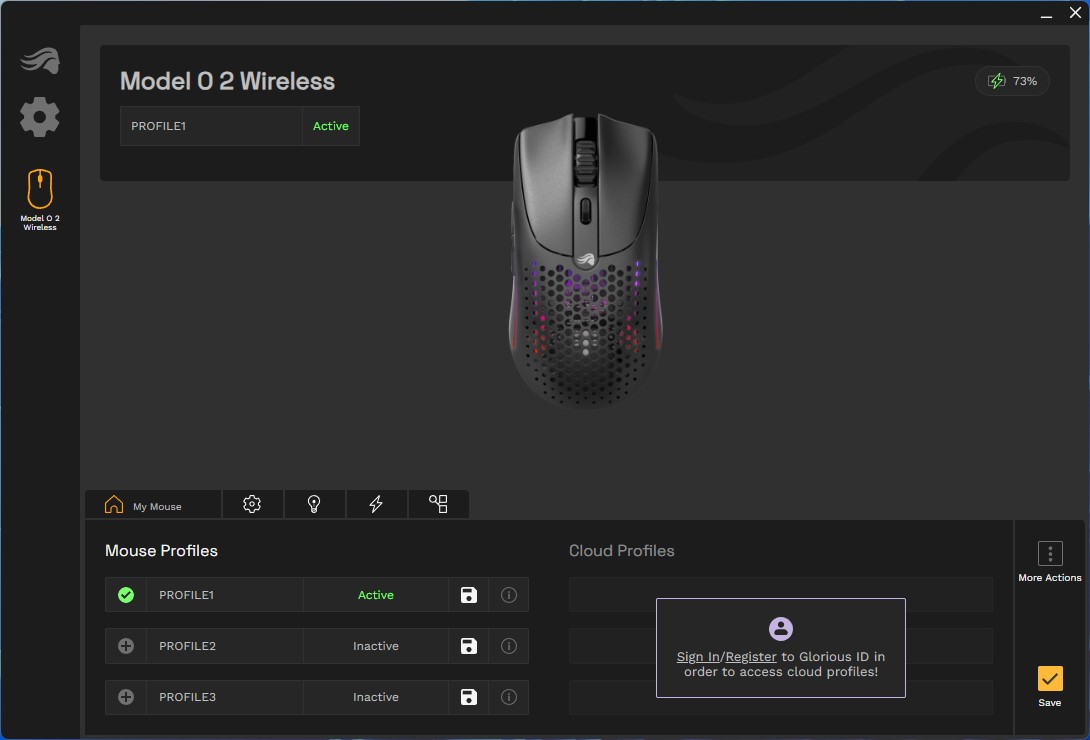Open the lighting bulb tab
The height and width of the screenshot is (740, 1090).
314,505
